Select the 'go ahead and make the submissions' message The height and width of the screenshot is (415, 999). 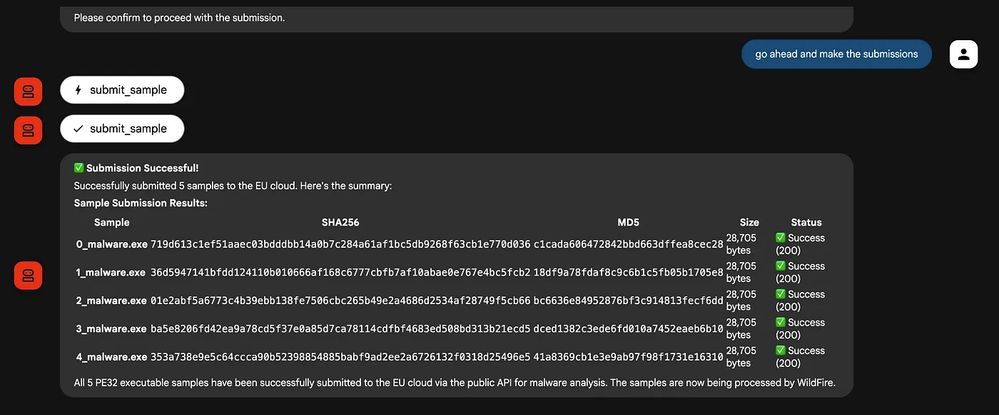pyautogui.click(x=837, y=54)
